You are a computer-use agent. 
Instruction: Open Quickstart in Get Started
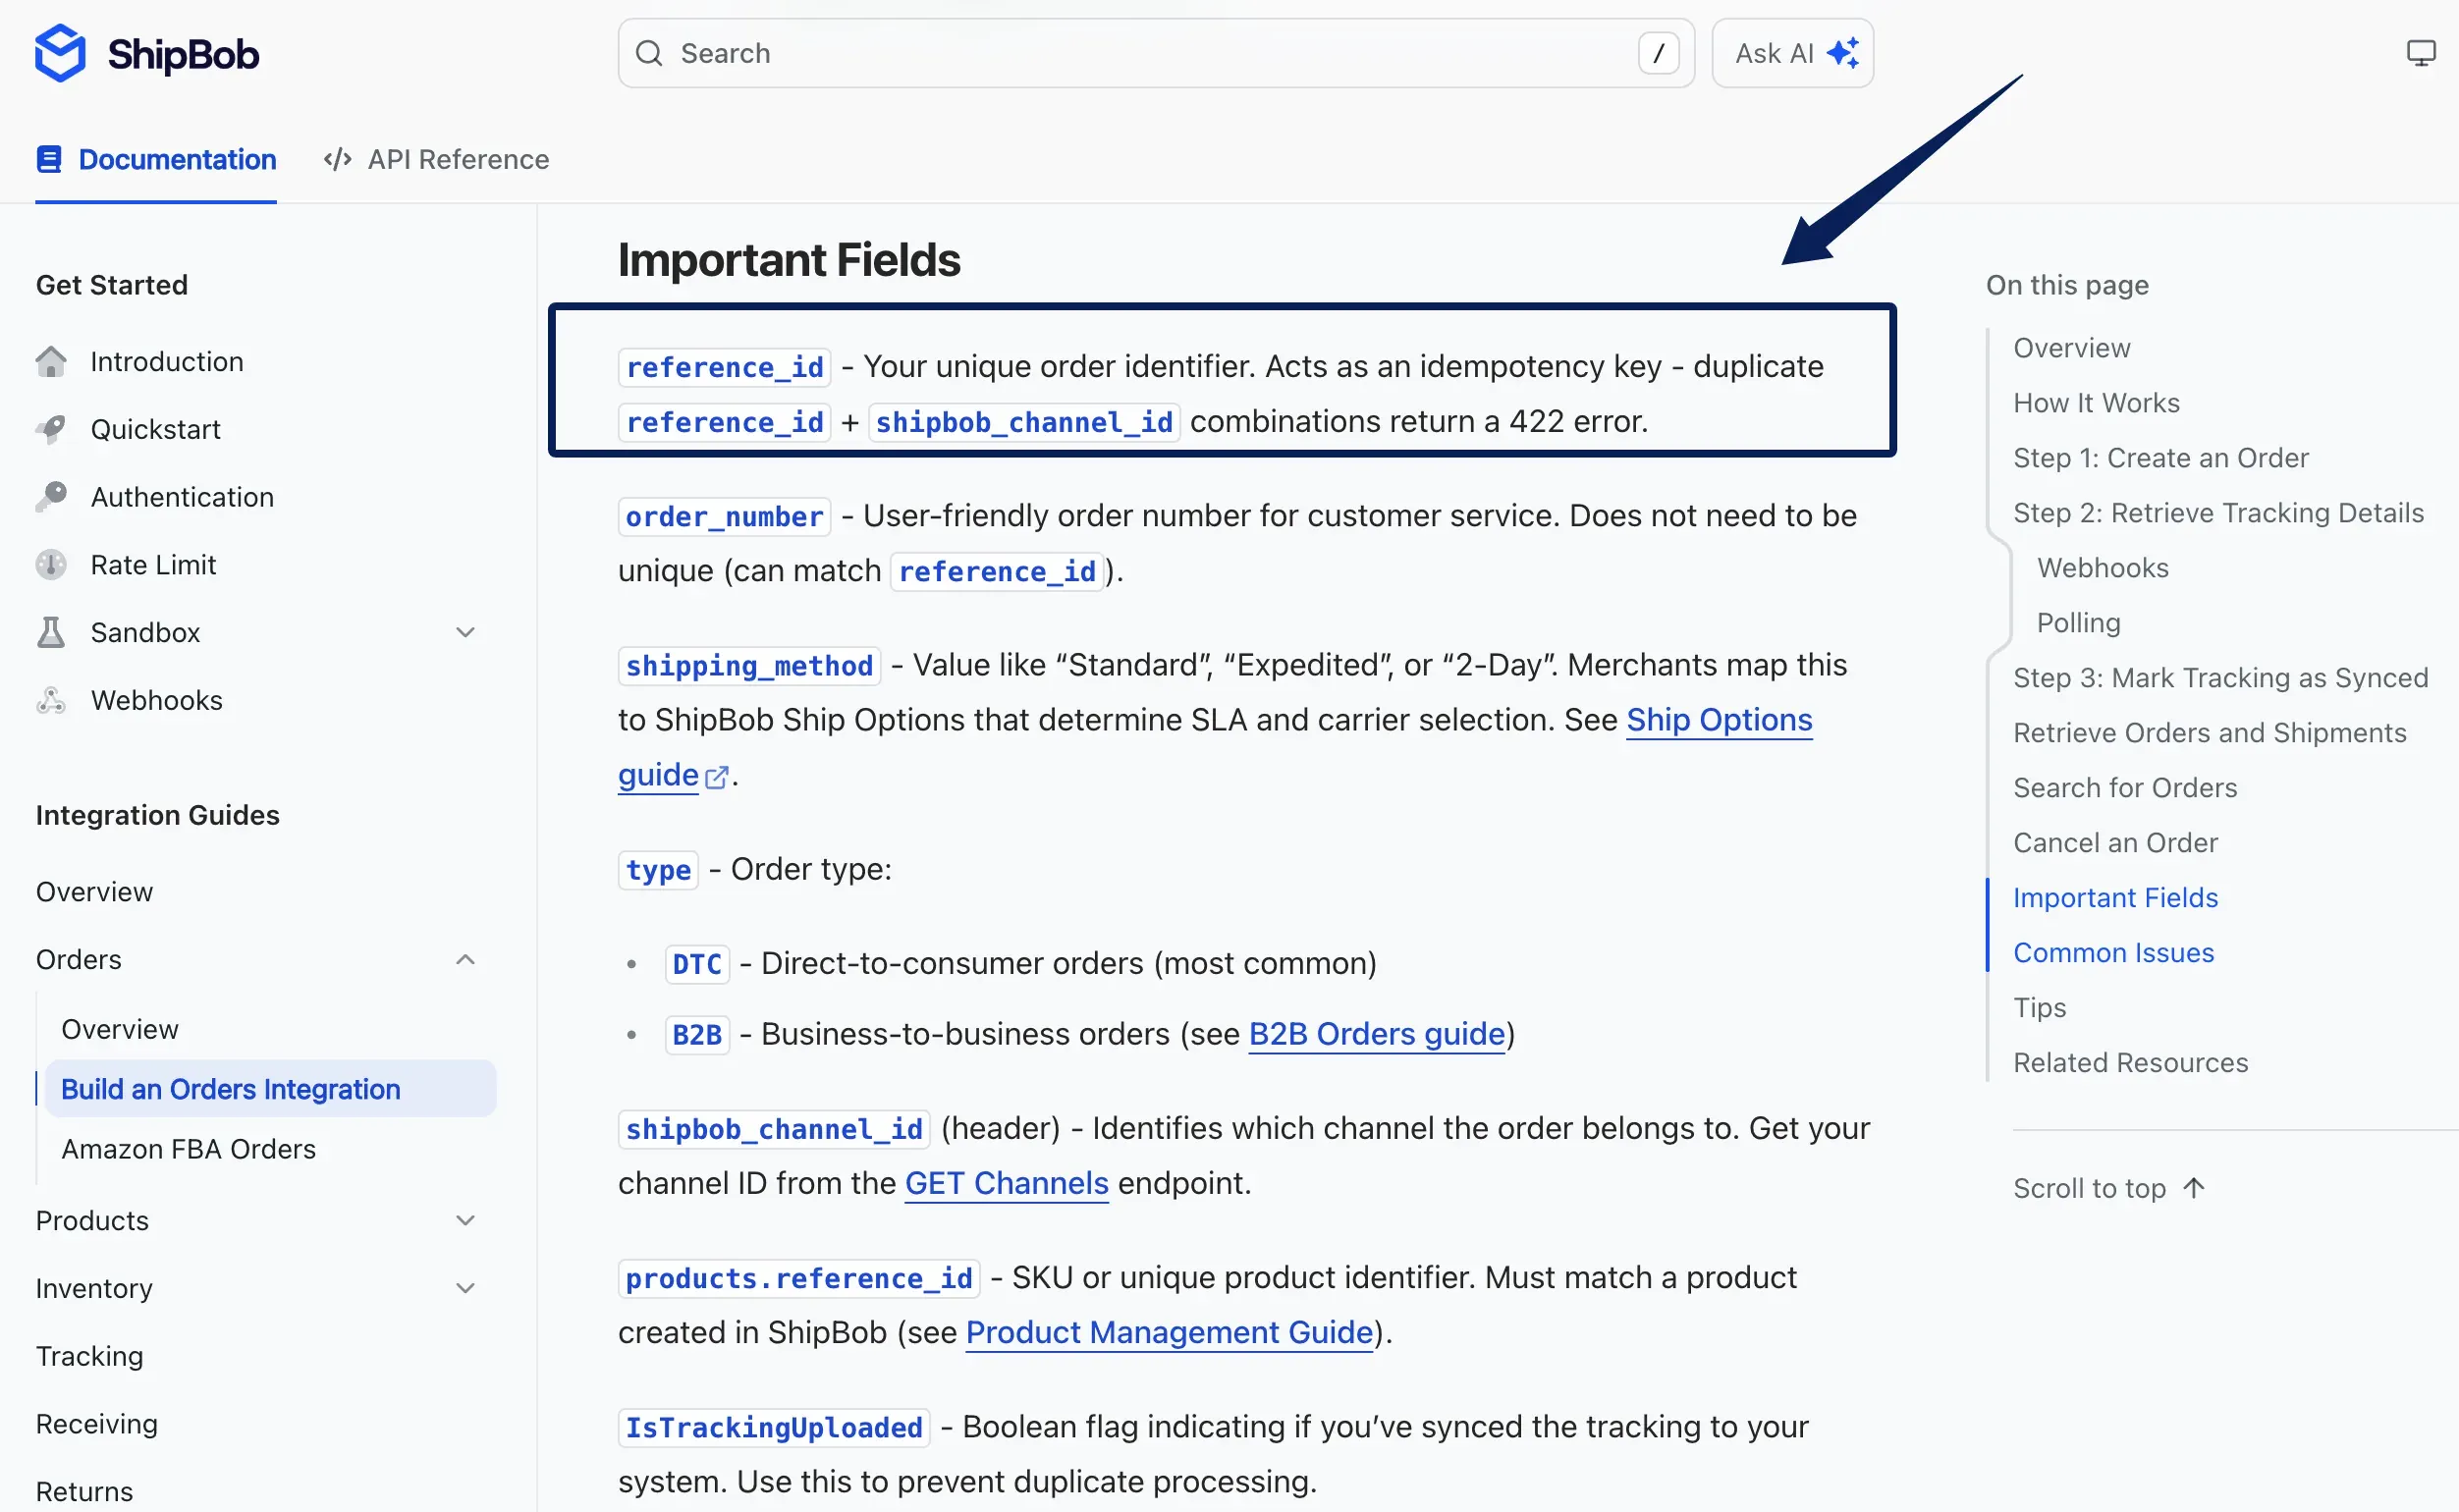(156, 429)
